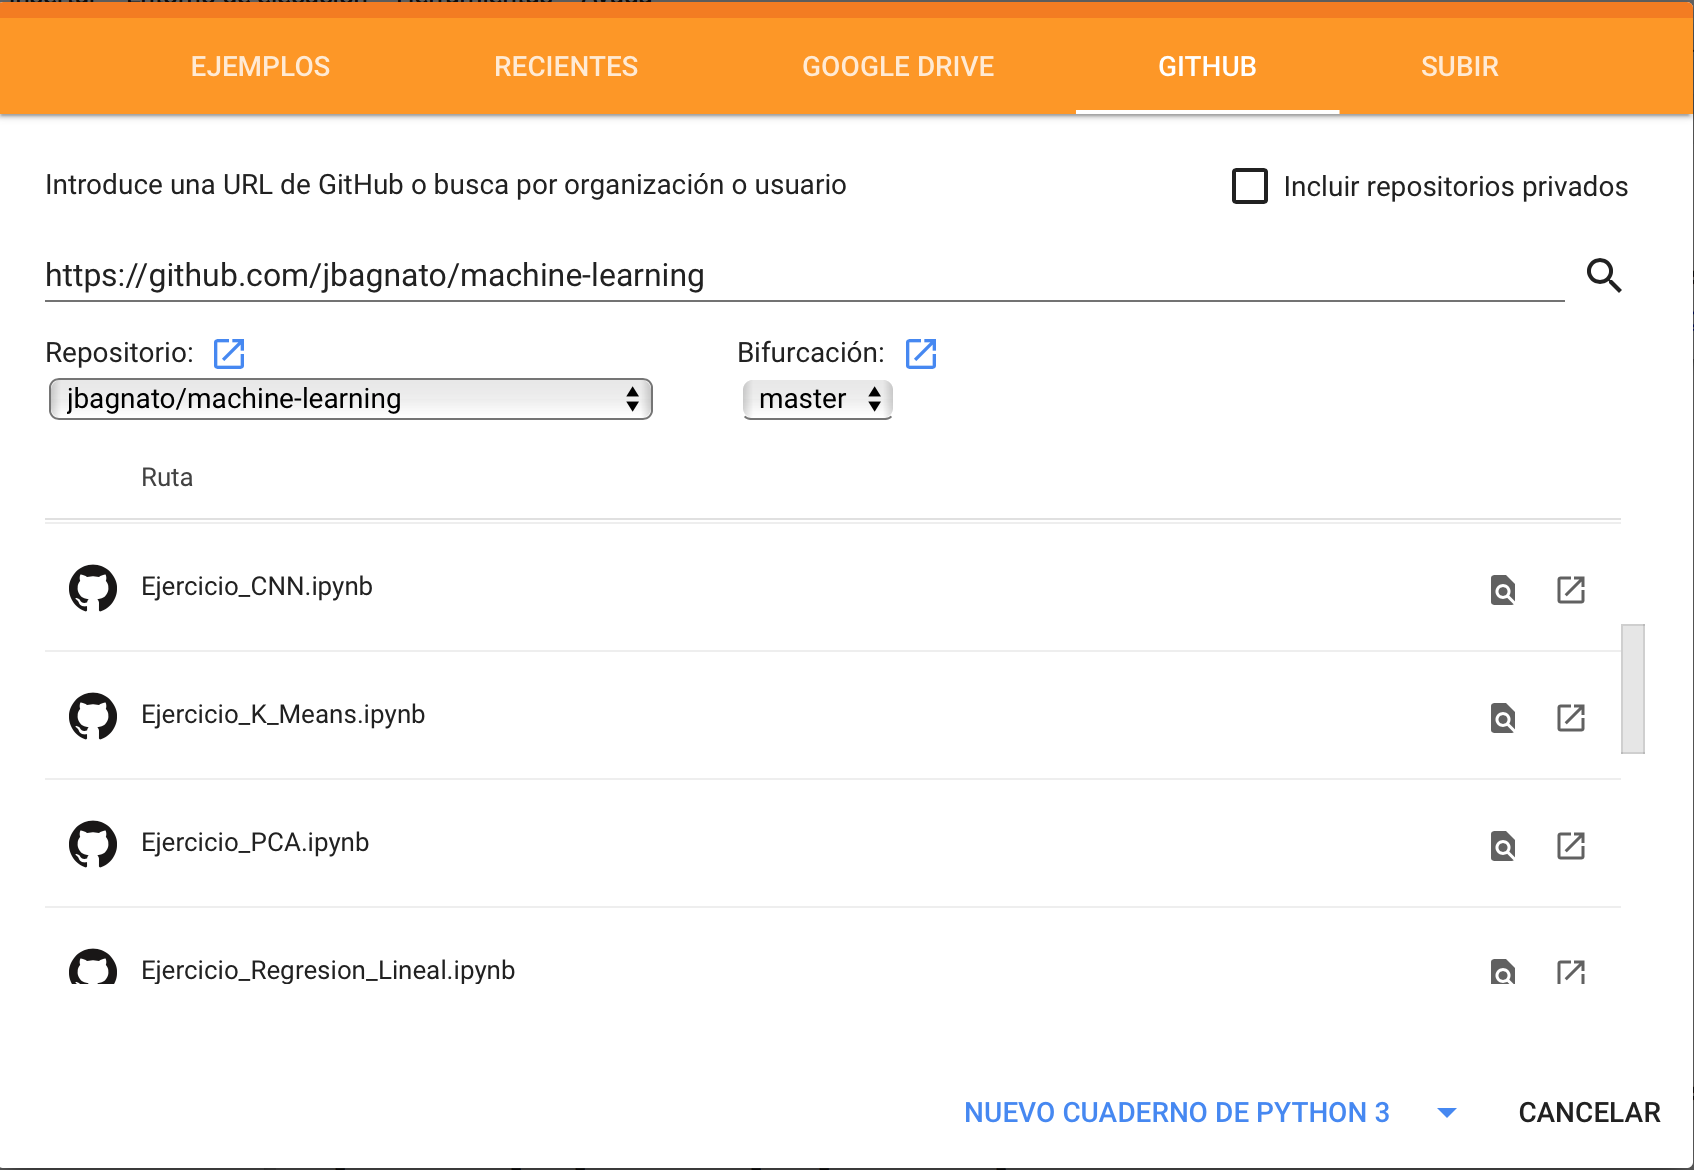Preview Ejercicio_K_Means.ipynb with file search icon
The width and height of the screenshot is (1694, 1170).
[x=1503, y=718]
